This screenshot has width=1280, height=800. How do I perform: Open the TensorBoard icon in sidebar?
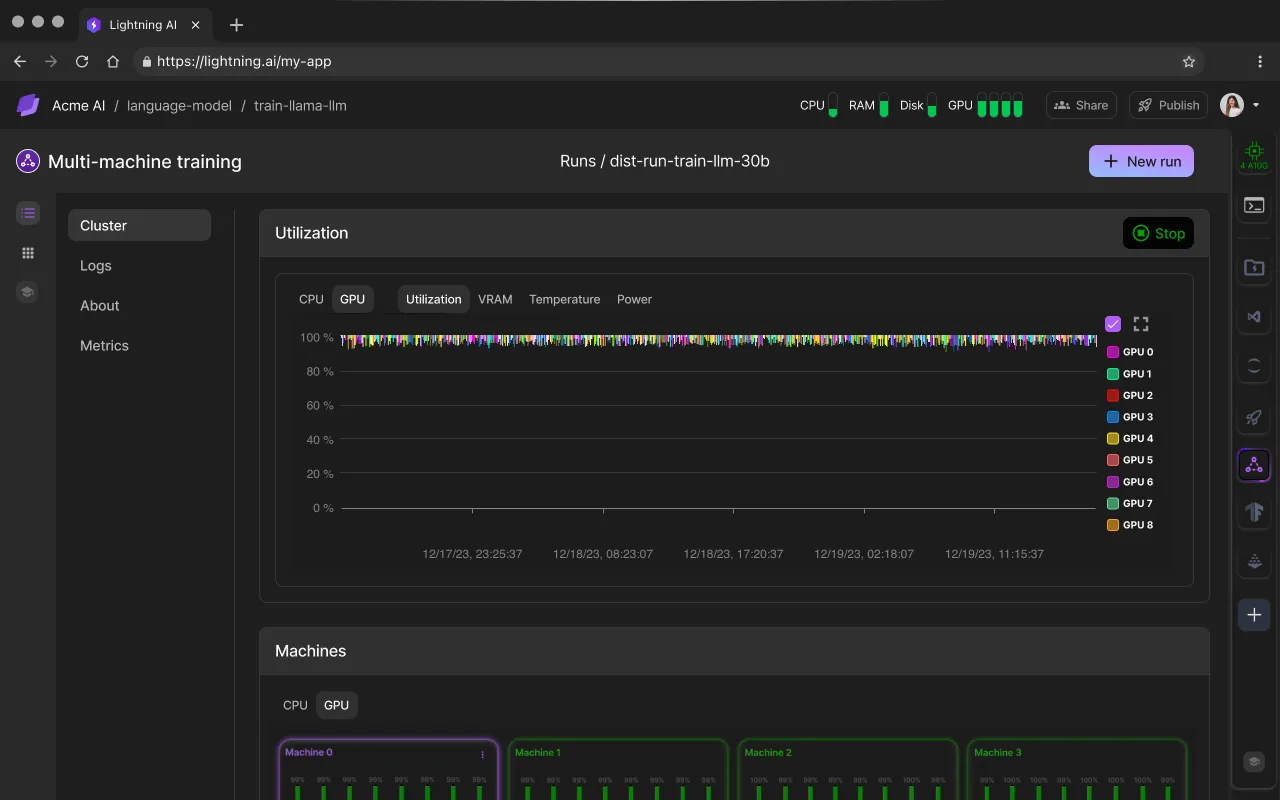tap(1254, 512)
